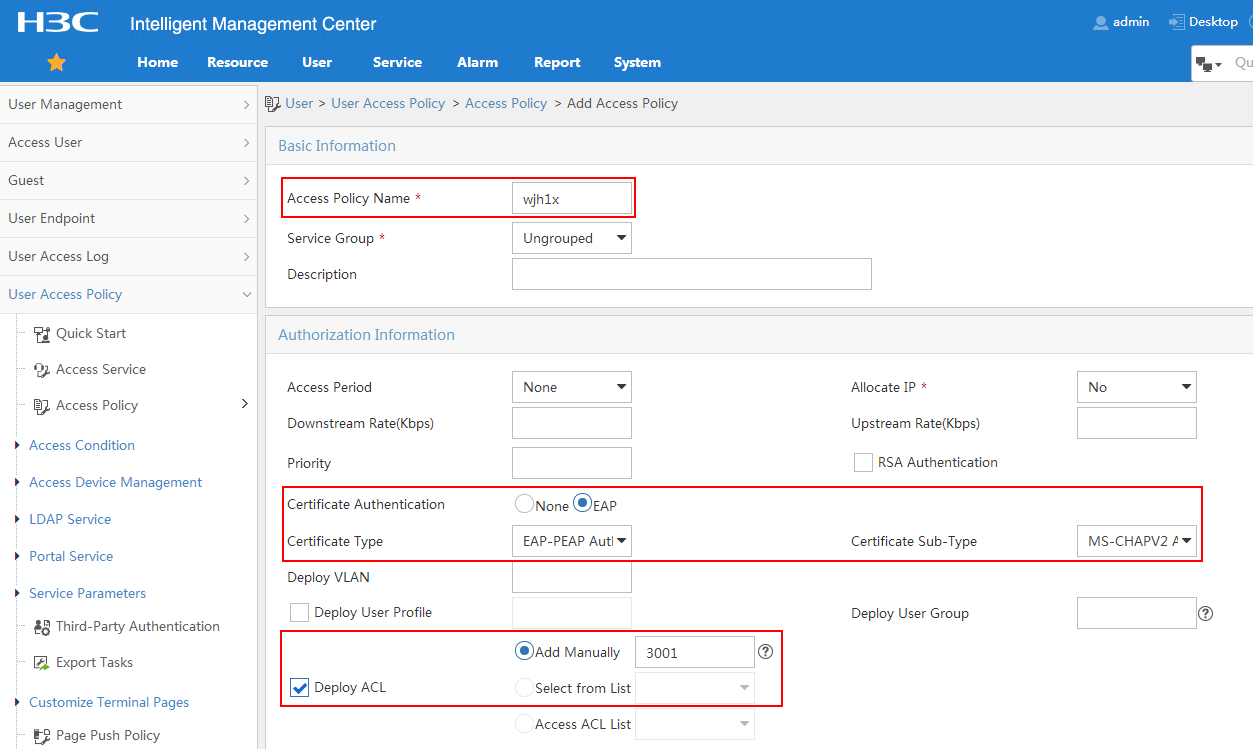Click Third-Party Authentication icon
This screenshot has height=749, width=1253.
42,627
